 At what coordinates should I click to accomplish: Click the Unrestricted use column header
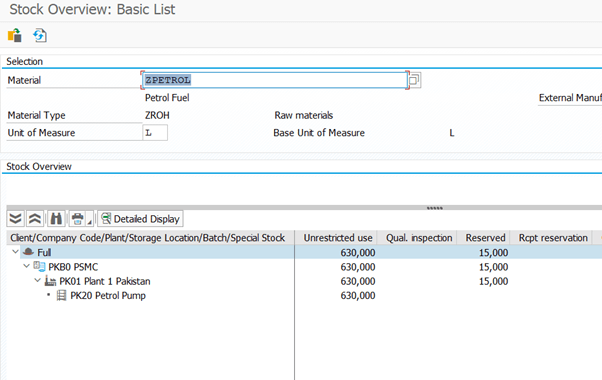click(x=336, y=238)
